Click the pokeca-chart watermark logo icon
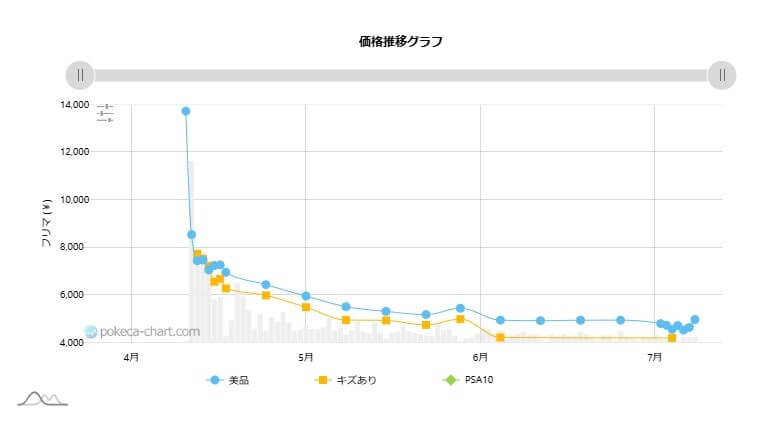 pos(91,331)
